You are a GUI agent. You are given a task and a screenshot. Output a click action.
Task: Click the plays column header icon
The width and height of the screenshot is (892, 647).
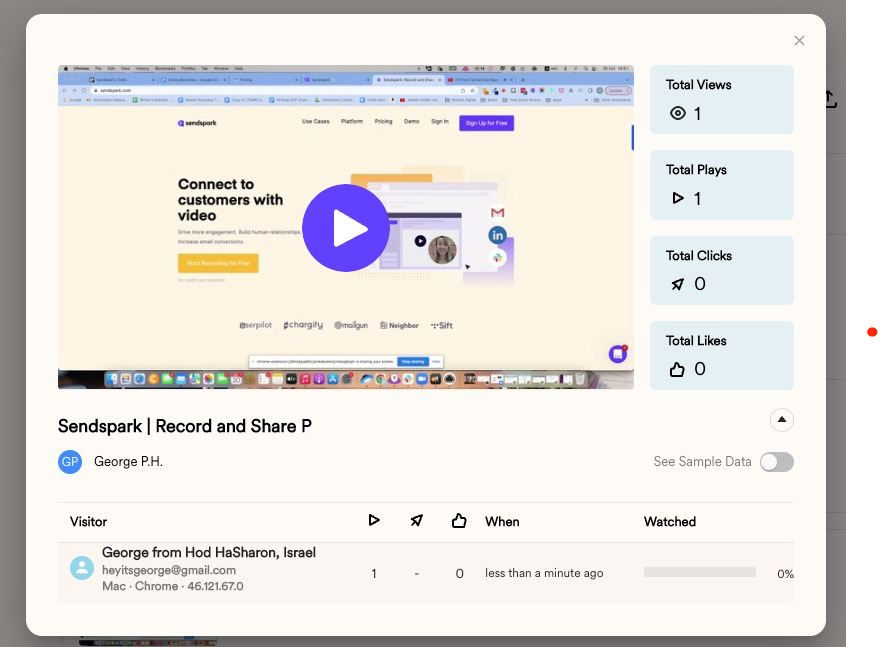click(x=374, y=520)
